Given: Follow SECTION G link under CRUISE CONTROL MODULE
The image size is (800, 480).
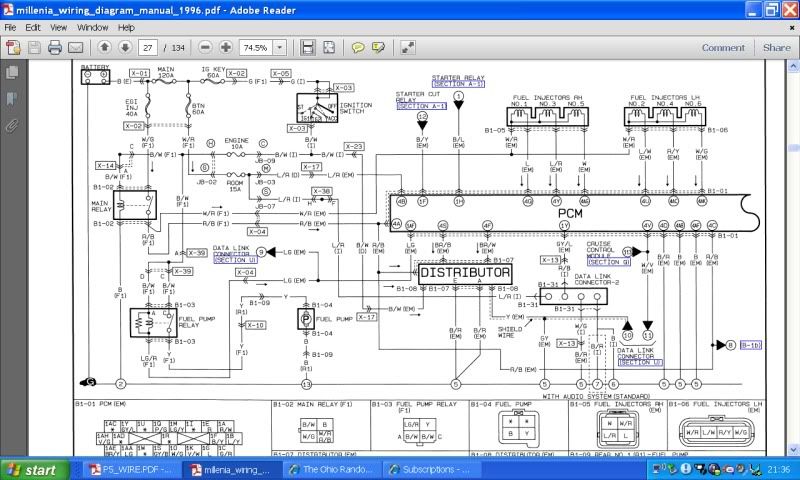Looking at the screenshot, I should [x=609, y=262].
